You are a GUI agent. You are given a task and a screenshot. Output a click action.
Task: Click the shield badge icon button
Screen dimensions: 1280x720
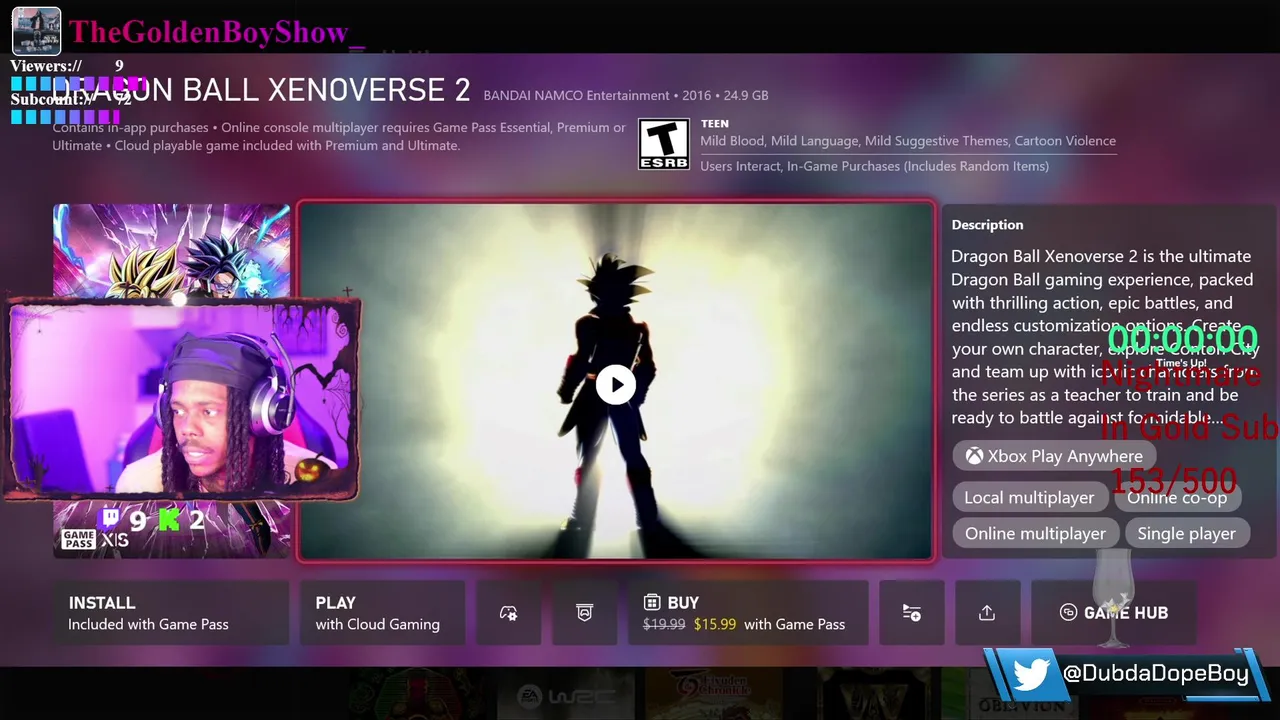coord(585,613)
